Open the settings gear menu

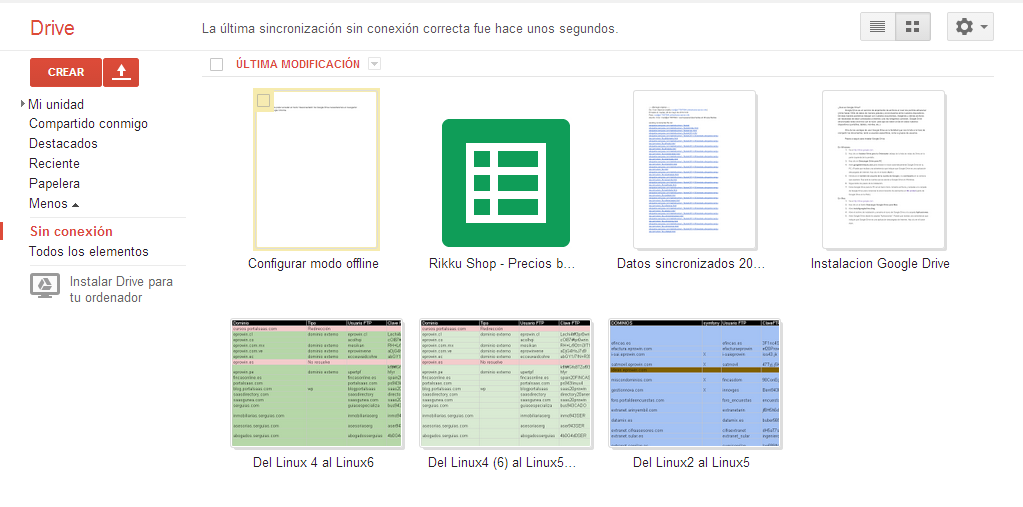click(x=970, y=27)
